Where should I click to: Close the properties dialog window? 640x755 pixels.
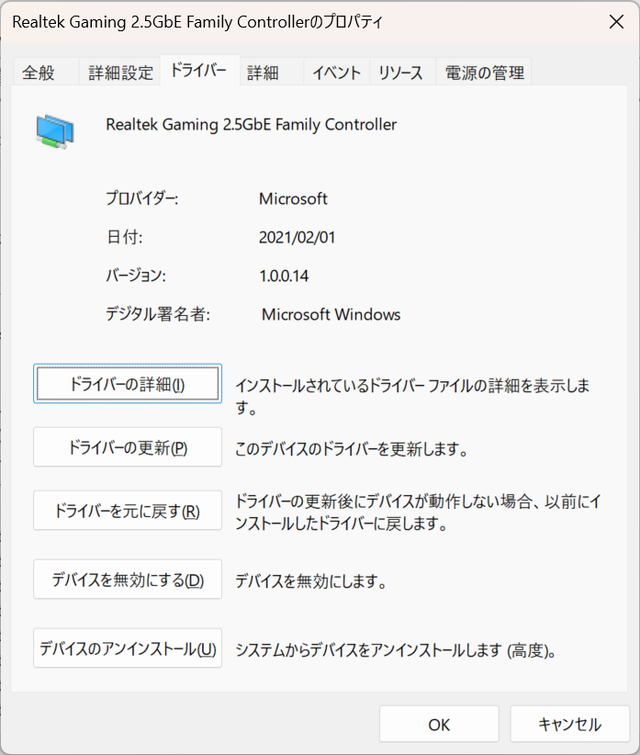click(616, 22)
